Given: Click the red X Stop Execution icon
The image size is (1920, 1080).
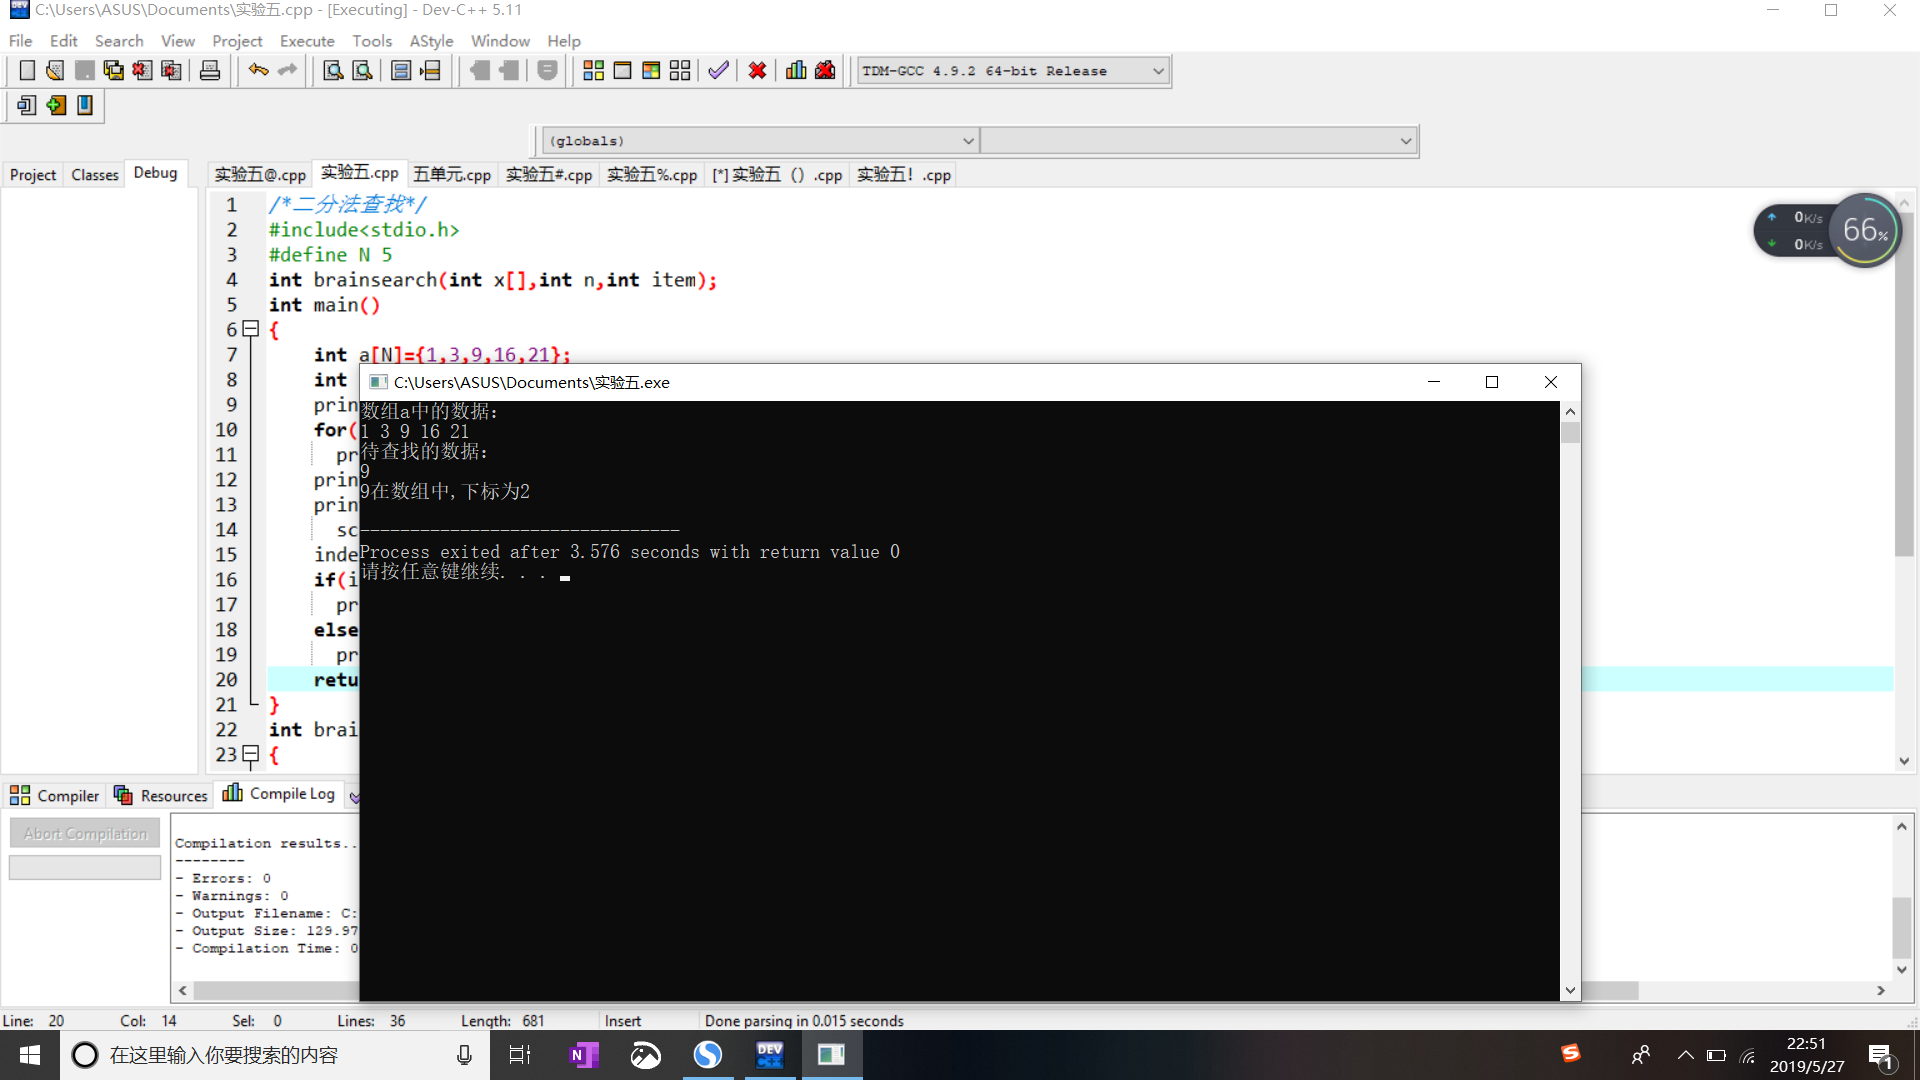Looking at the screenshot, I should pyautogui.click(x=757, y=71).
